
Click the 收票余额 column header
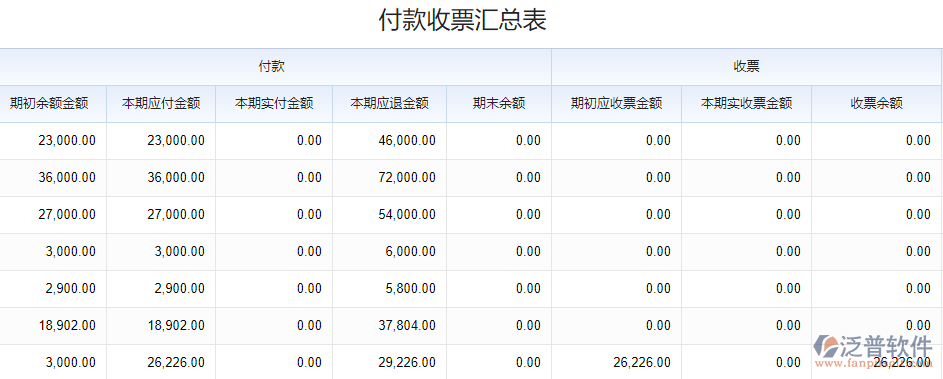tap(876, 103)
